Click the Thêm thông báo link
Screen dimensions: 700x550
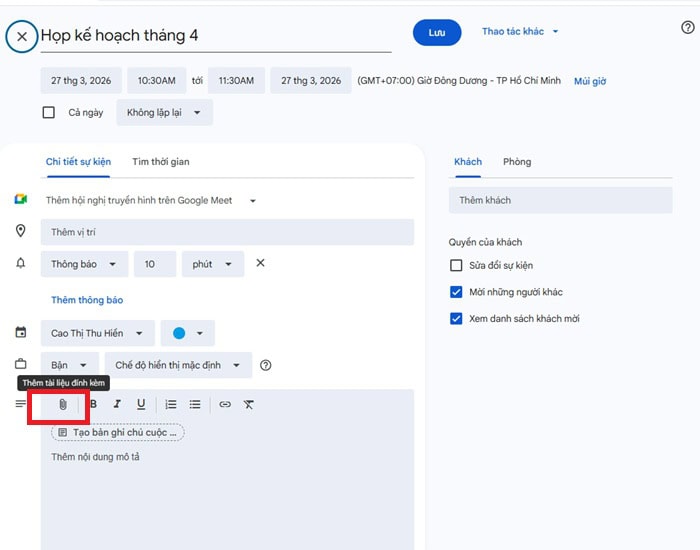click(x=87, y=300)
